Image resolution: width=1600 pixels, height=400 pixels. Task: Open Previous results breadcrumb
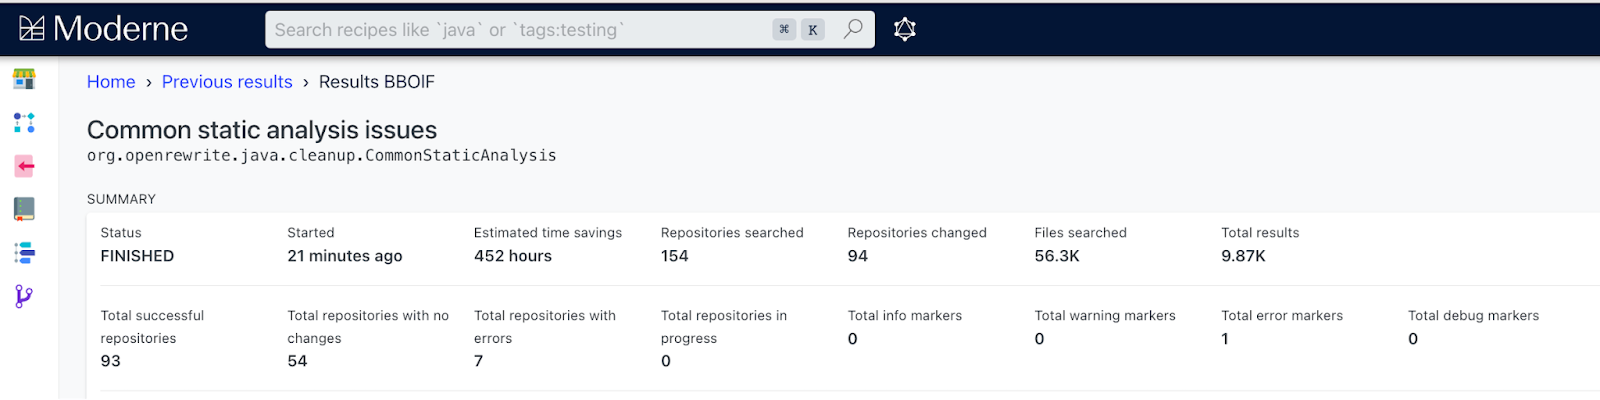pos(227,82)
